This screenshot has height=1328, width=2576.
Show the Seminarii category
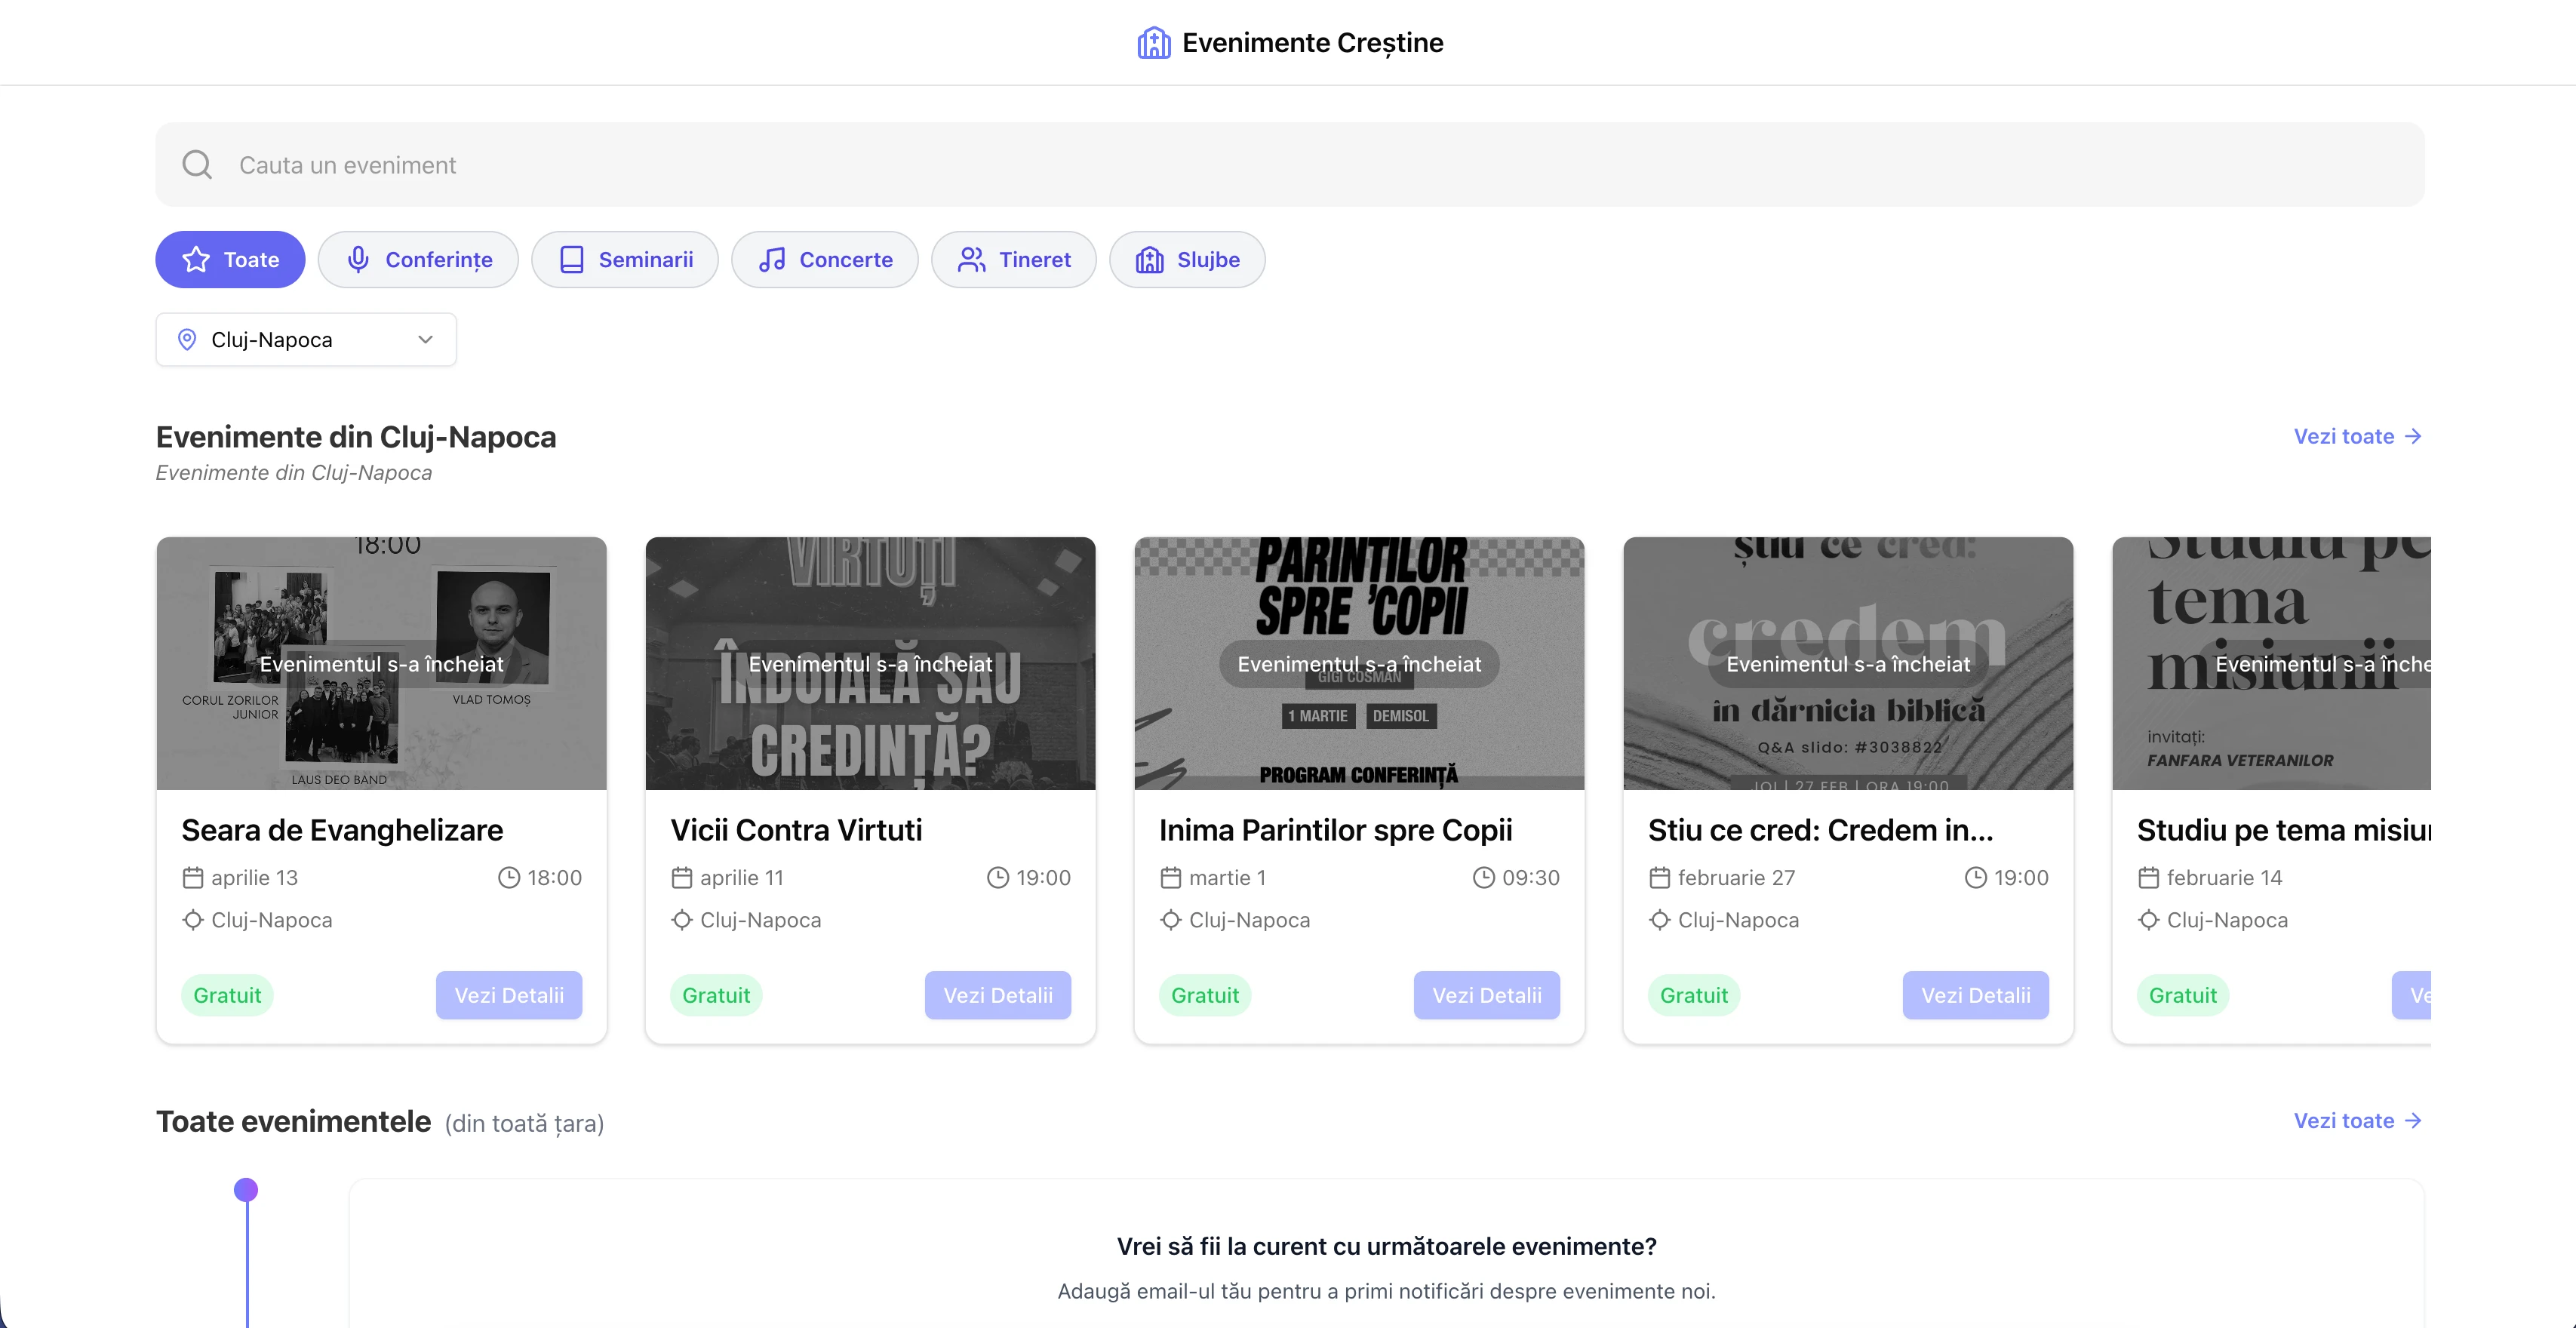[x=625, y=260]
